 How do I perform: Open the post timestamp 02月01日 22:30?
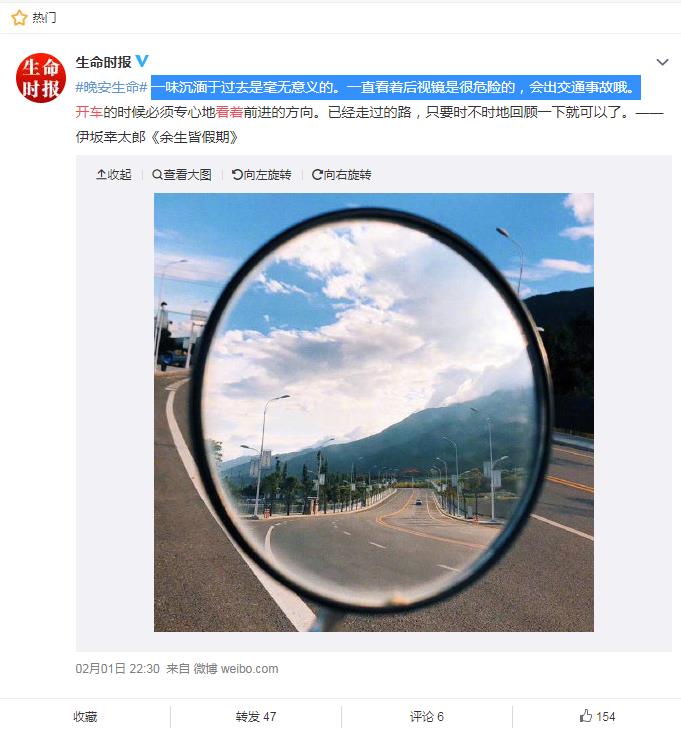[118, 668]
